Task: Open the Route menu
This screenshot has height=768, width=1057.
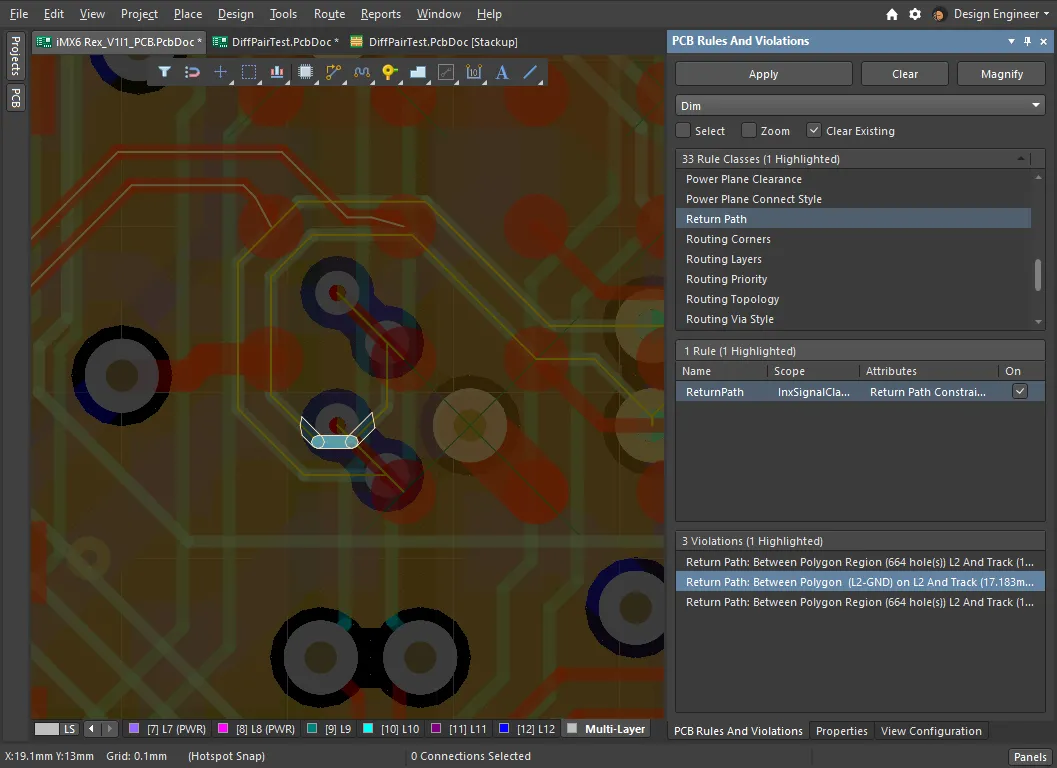Action: (x=329, y=14)
